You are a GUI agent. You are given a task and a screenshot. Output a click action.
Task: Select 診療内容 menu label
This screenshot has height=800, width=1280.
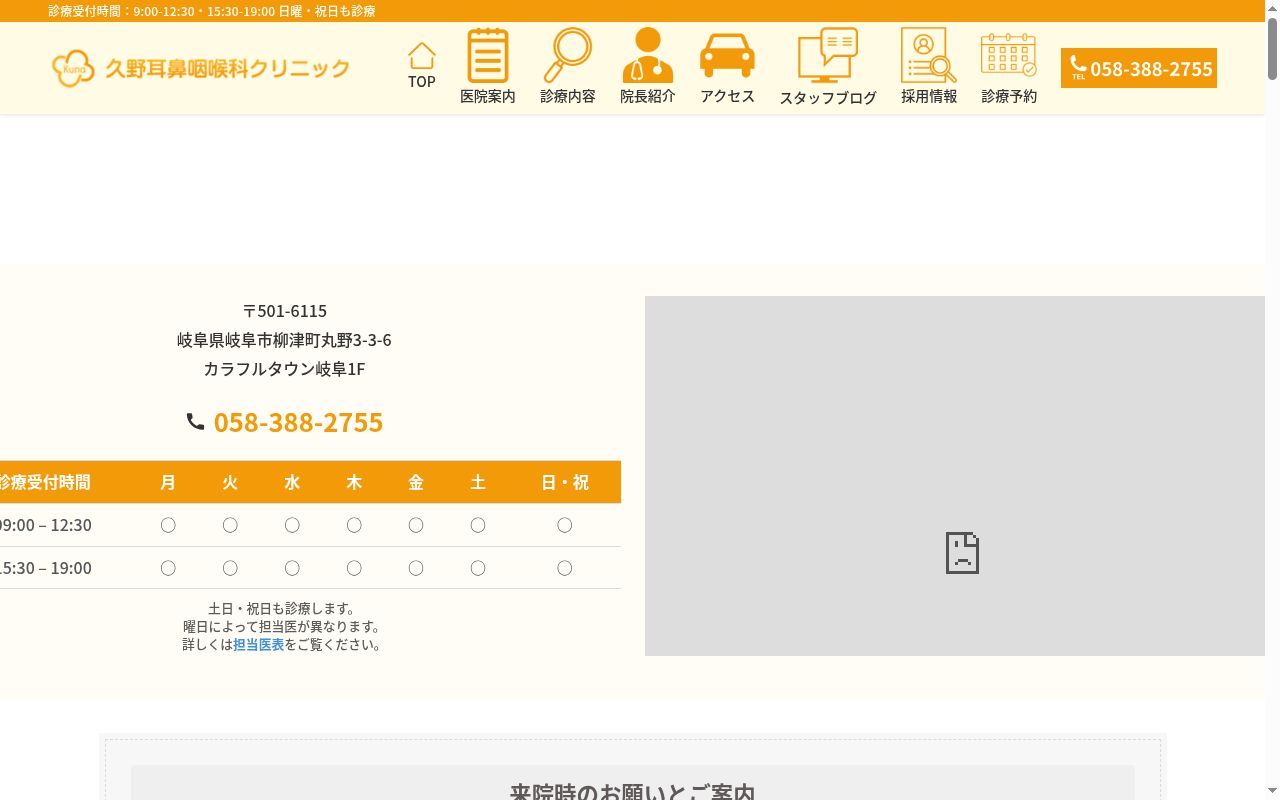(x=567, y=97)
